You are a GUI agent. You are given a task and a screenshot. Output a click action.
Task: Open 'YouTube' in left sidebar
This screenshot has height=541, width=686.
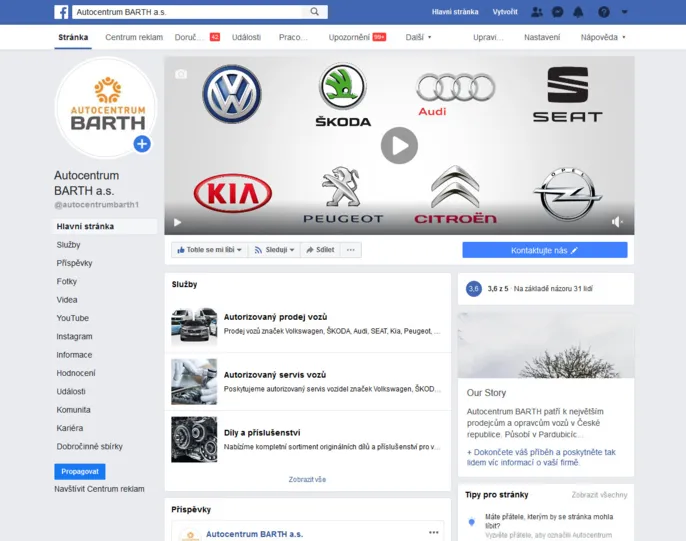73,318
